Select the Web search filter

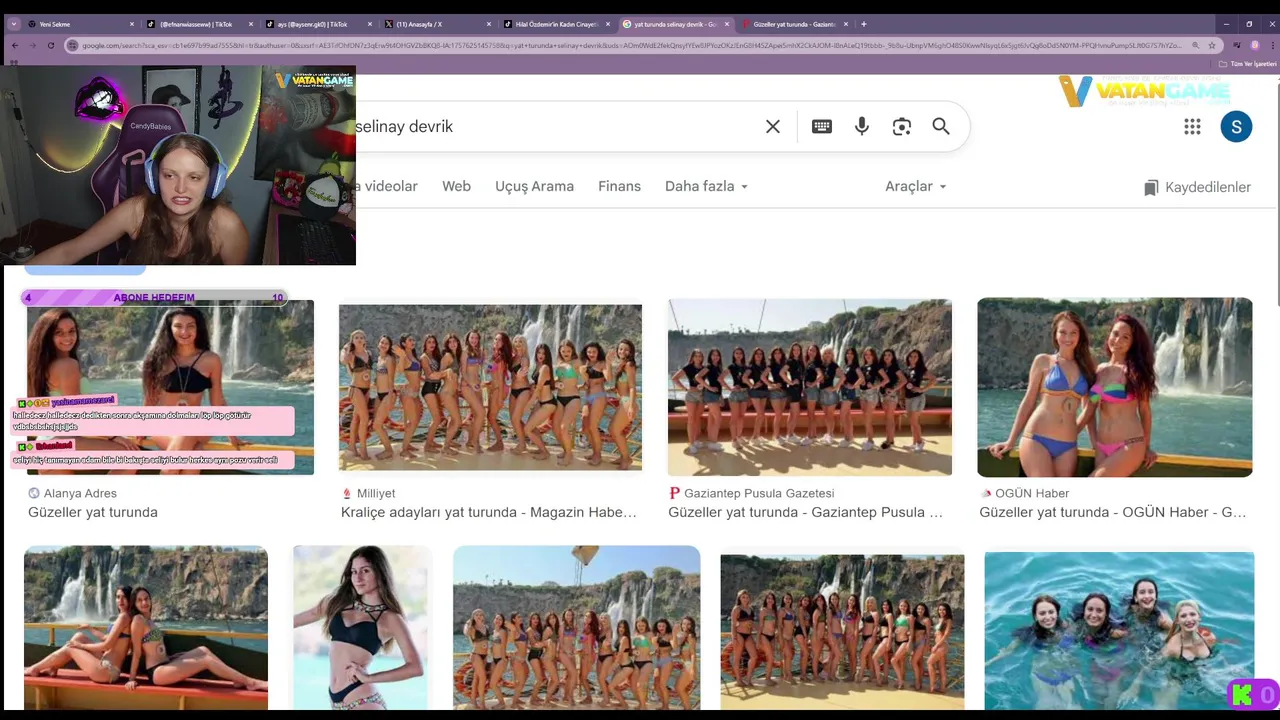point(456,186)
